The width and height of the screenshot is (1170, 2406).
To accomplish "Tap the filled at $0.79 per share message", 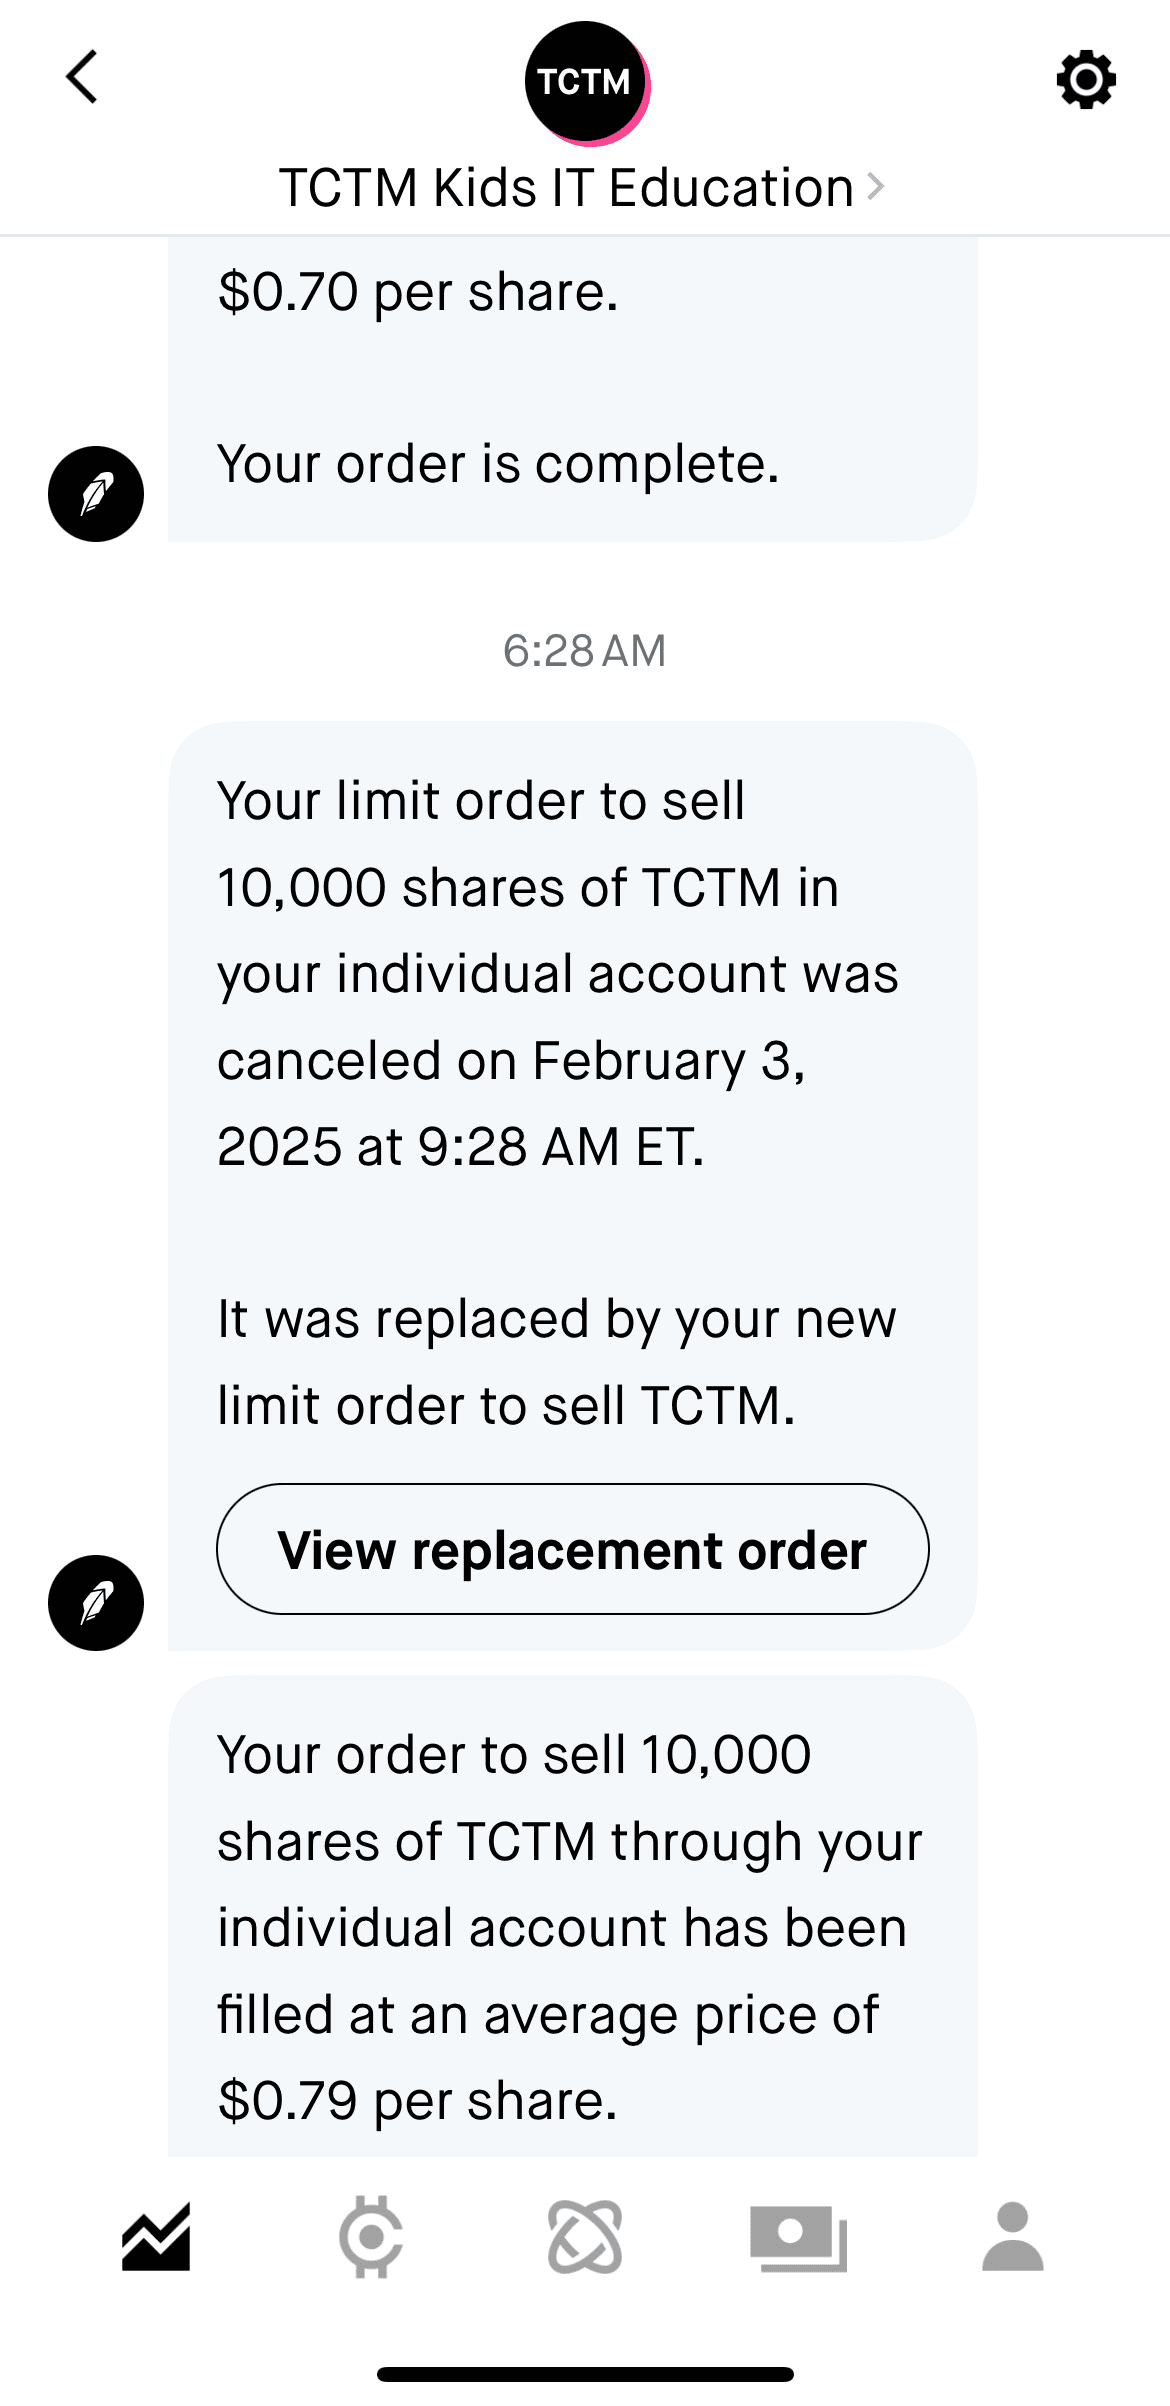I will 568,1927.
